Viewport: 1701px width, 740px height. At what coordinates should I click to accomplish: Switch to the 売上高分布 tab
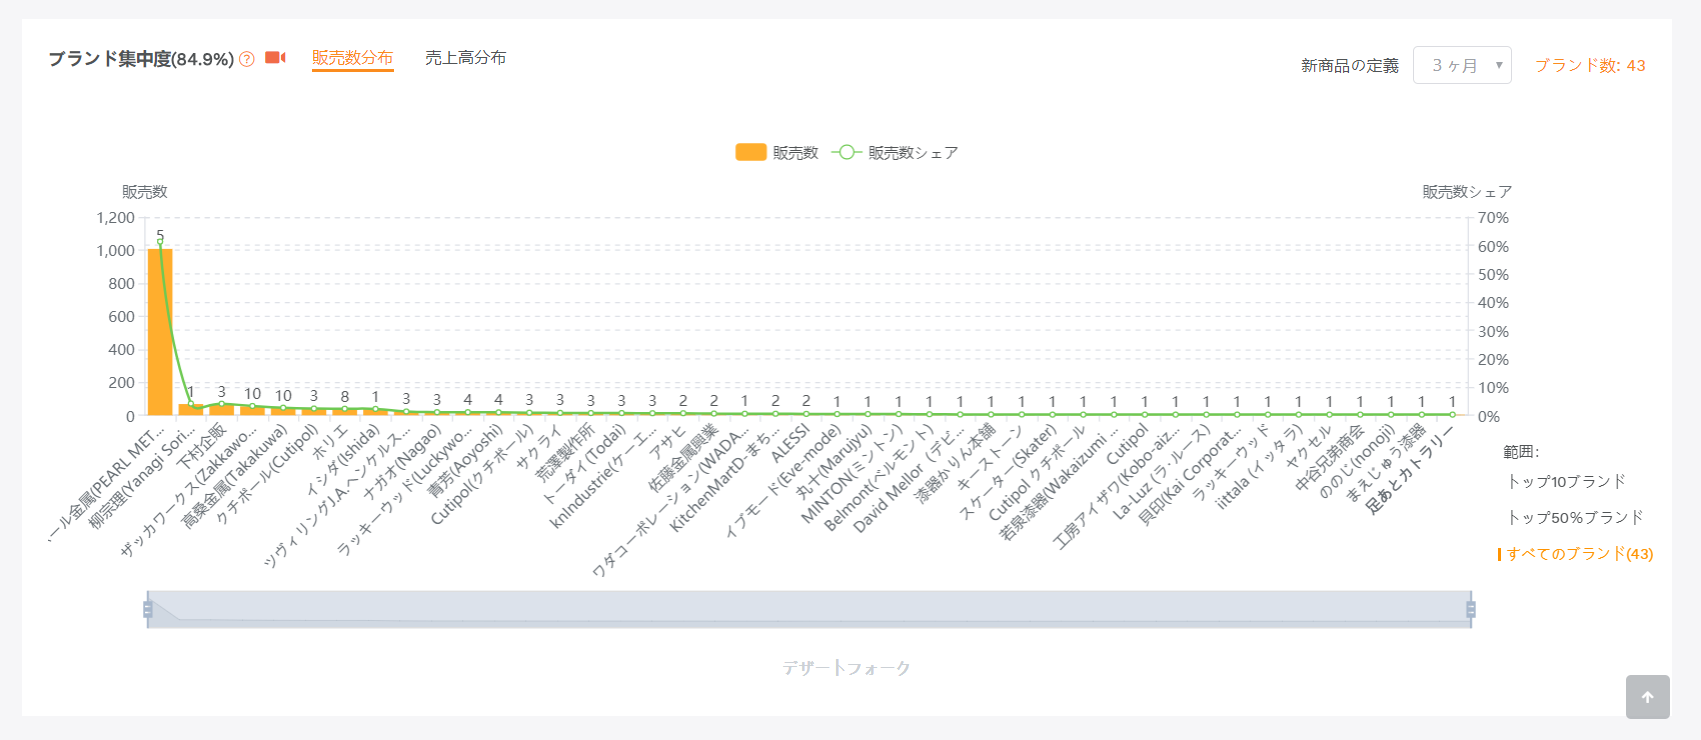(x=465, y=58)
